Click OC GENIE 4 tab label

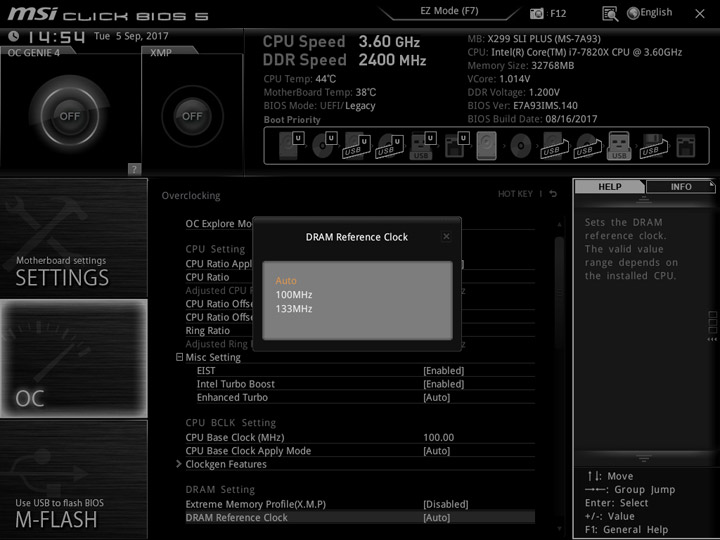point(34,53)
